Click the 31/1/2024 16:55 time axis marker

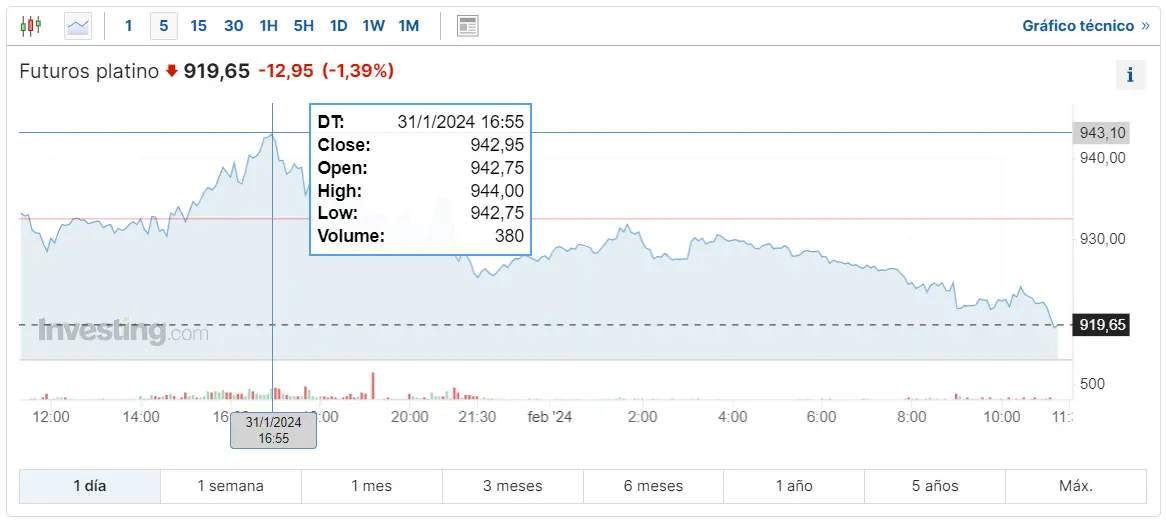273,430
